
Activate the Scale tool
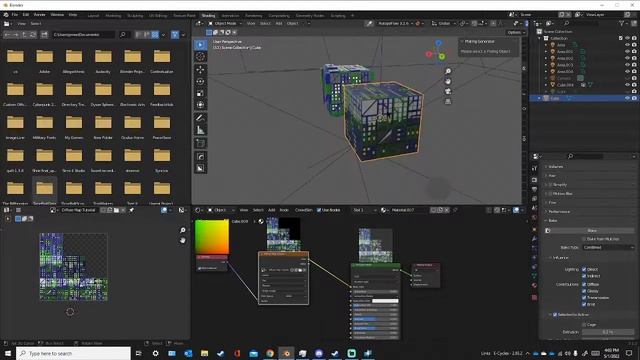200,93
